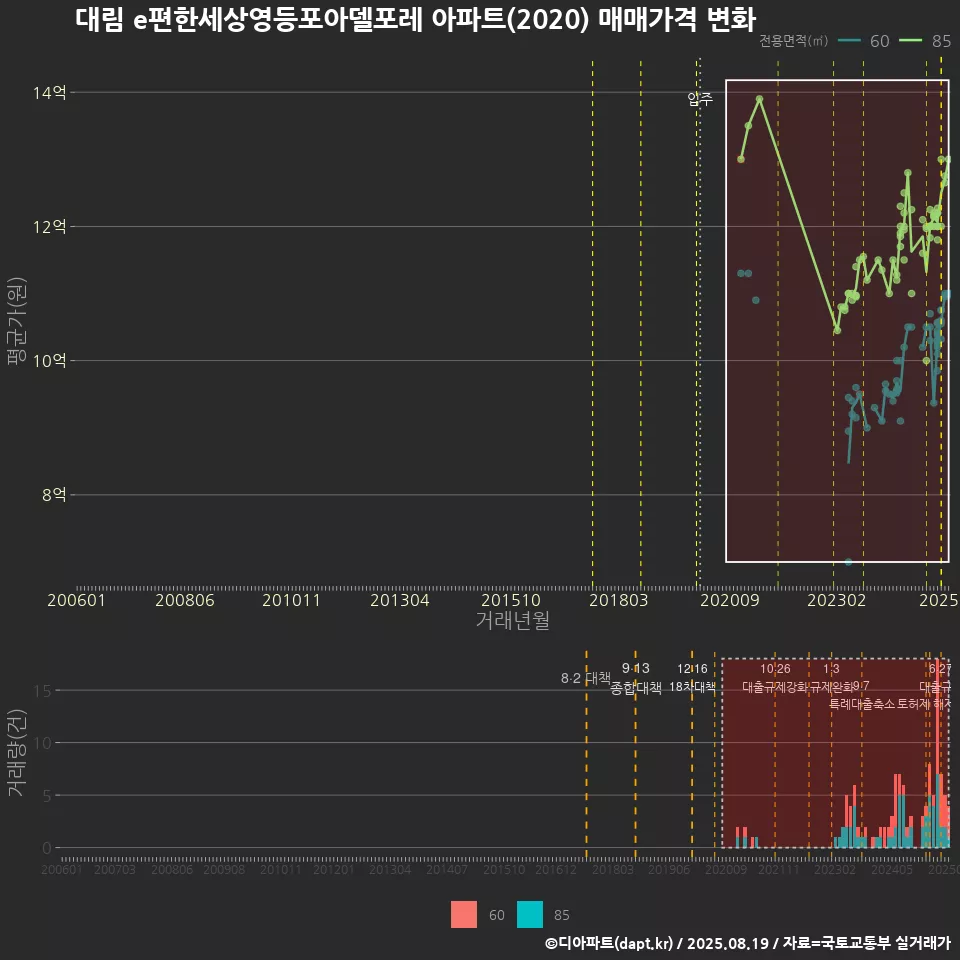Click the tallest salmon volume bar
The height and width of the screenshot is (960, 960).
pos(937,716)
